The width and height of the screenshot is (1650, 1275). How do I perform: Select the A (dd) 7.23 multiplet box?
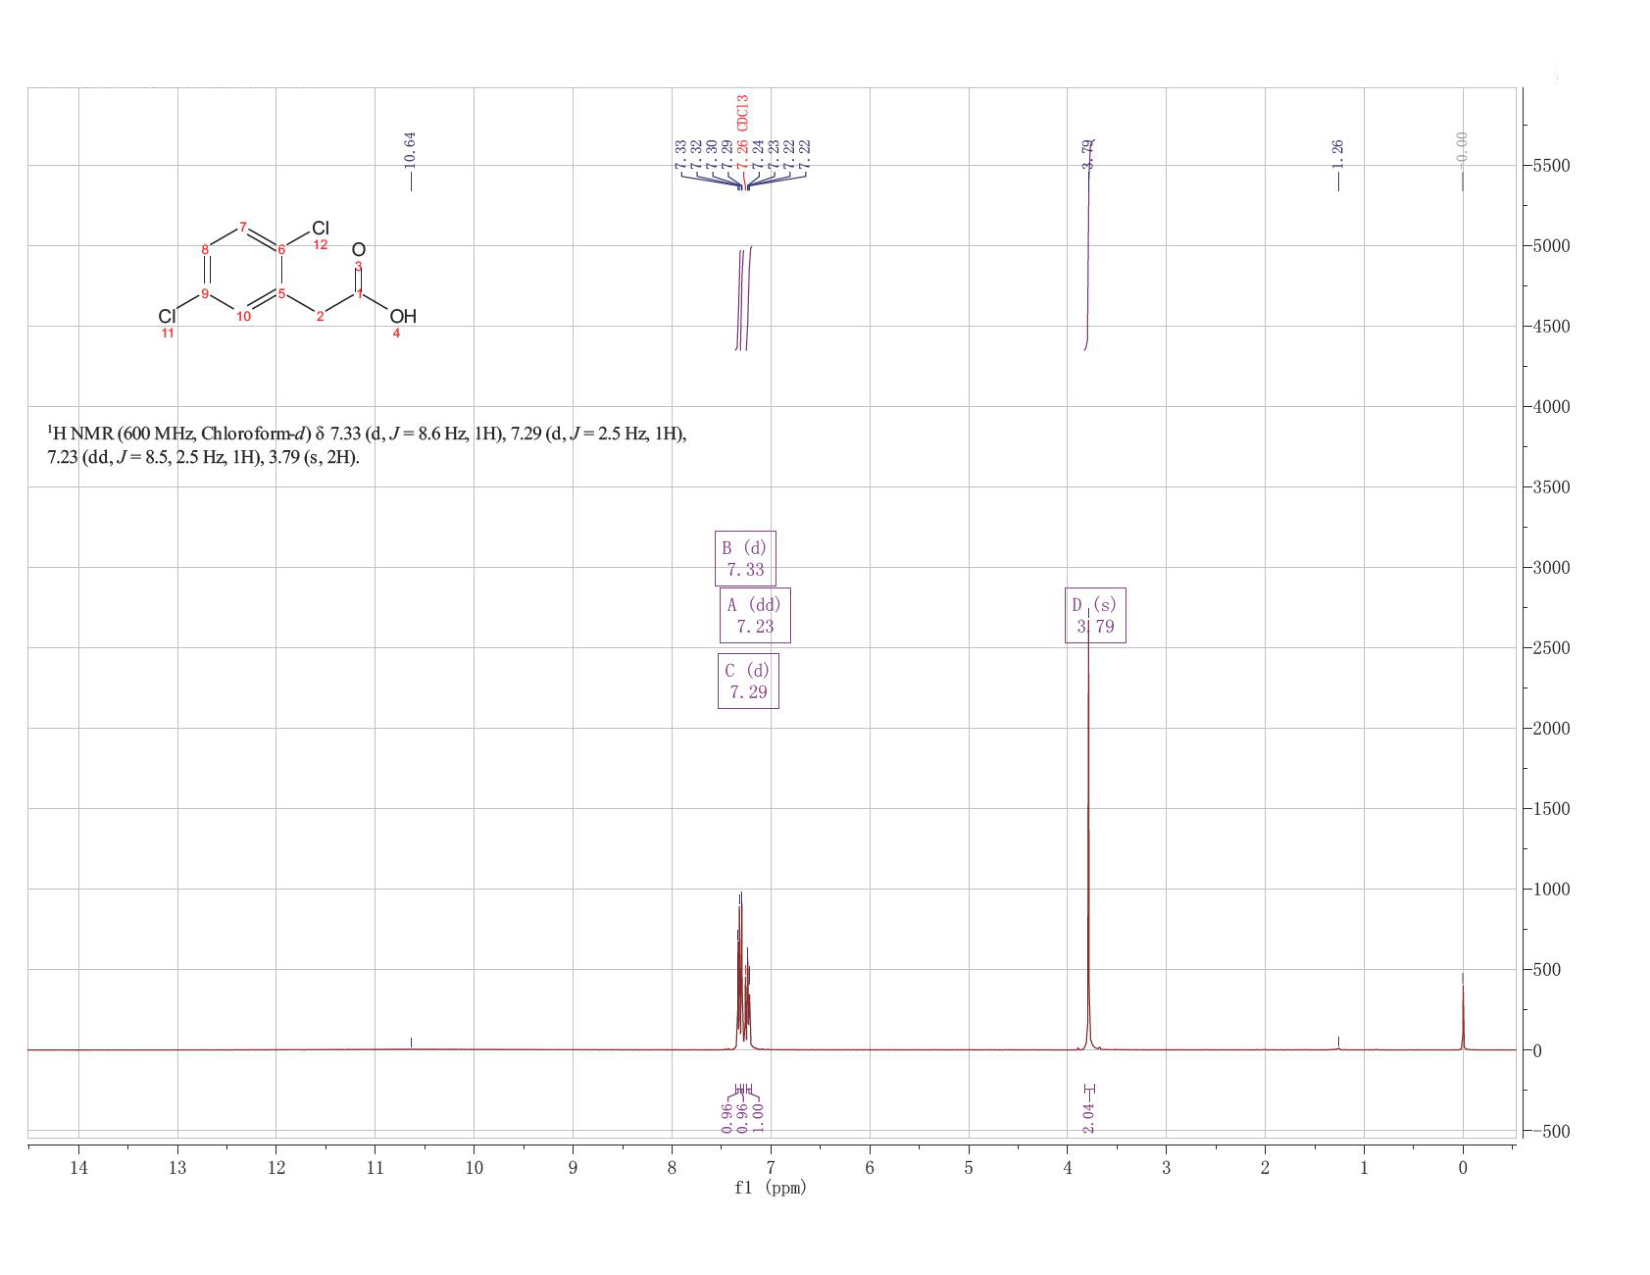pos(755,615)
